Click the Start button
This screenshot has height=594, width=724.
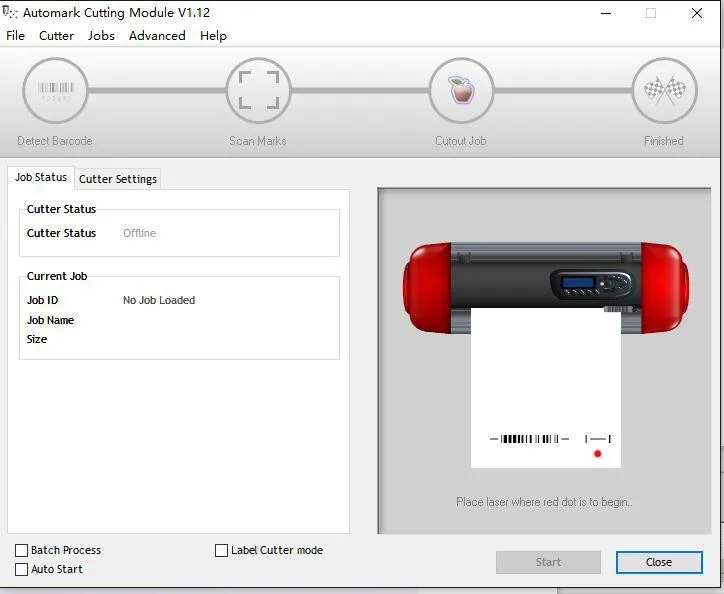[548, 562]
